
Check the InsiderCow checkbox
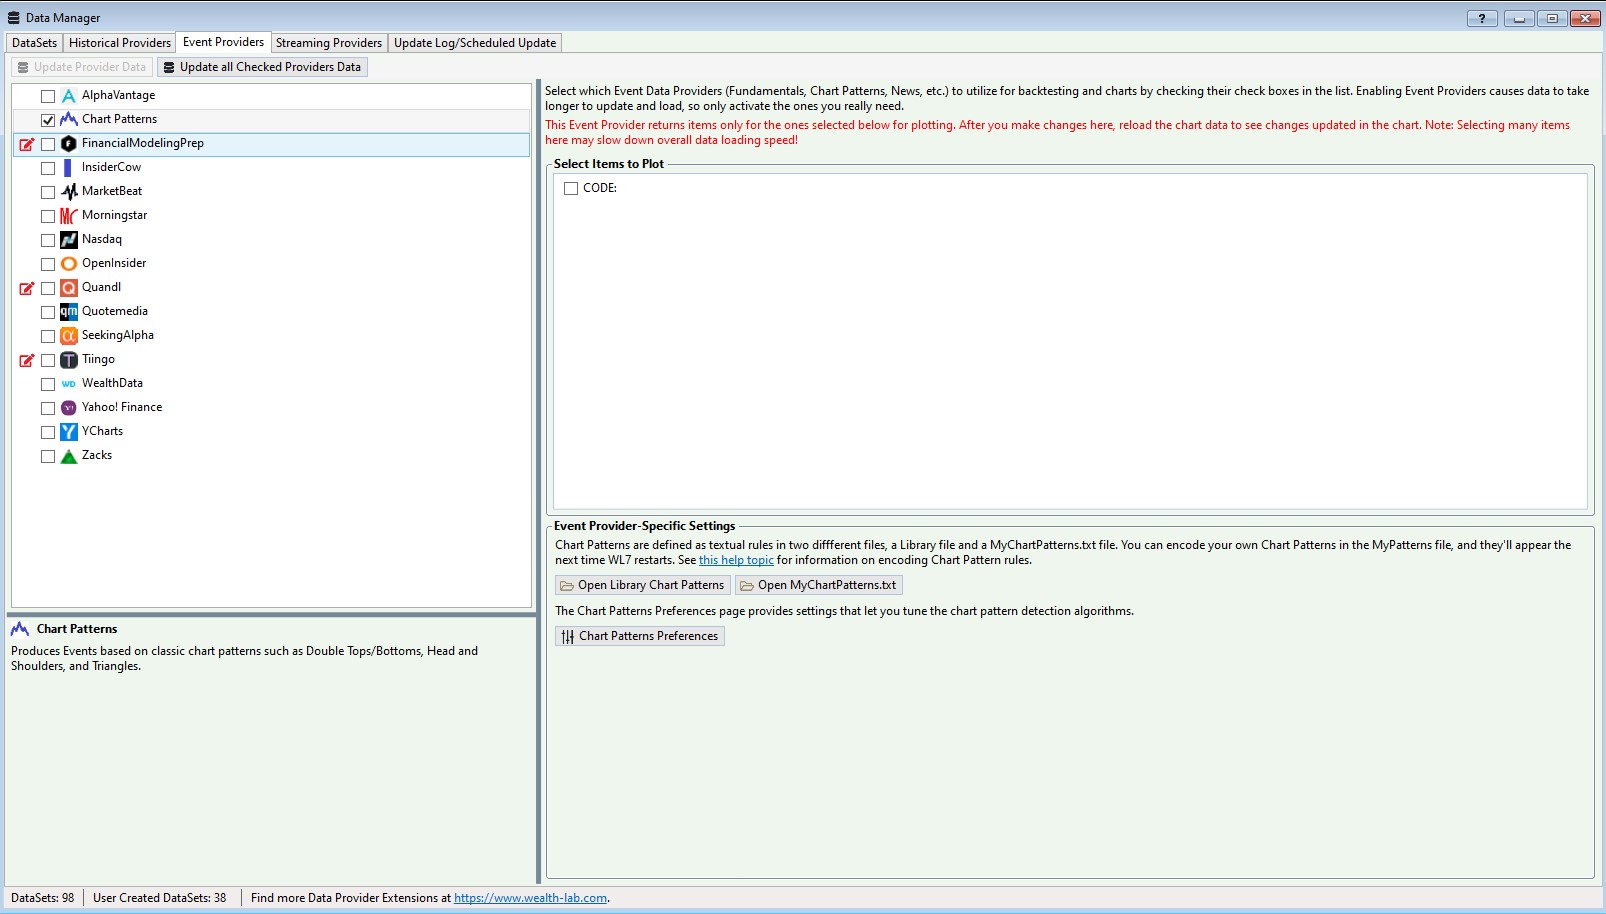(x=48, y=168)
